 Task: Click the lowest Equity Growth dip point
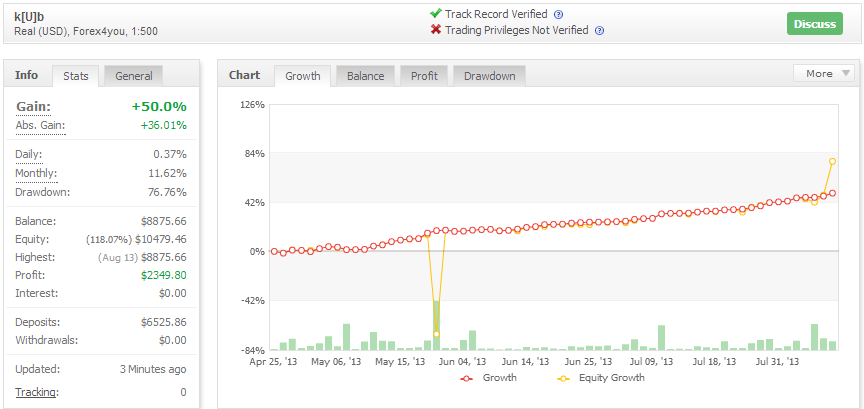coord(436,335)
